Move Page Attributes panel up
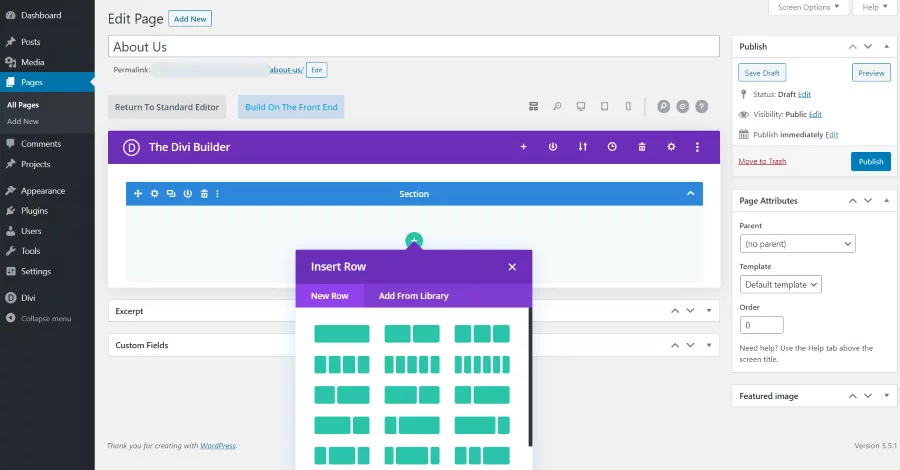 852,200
